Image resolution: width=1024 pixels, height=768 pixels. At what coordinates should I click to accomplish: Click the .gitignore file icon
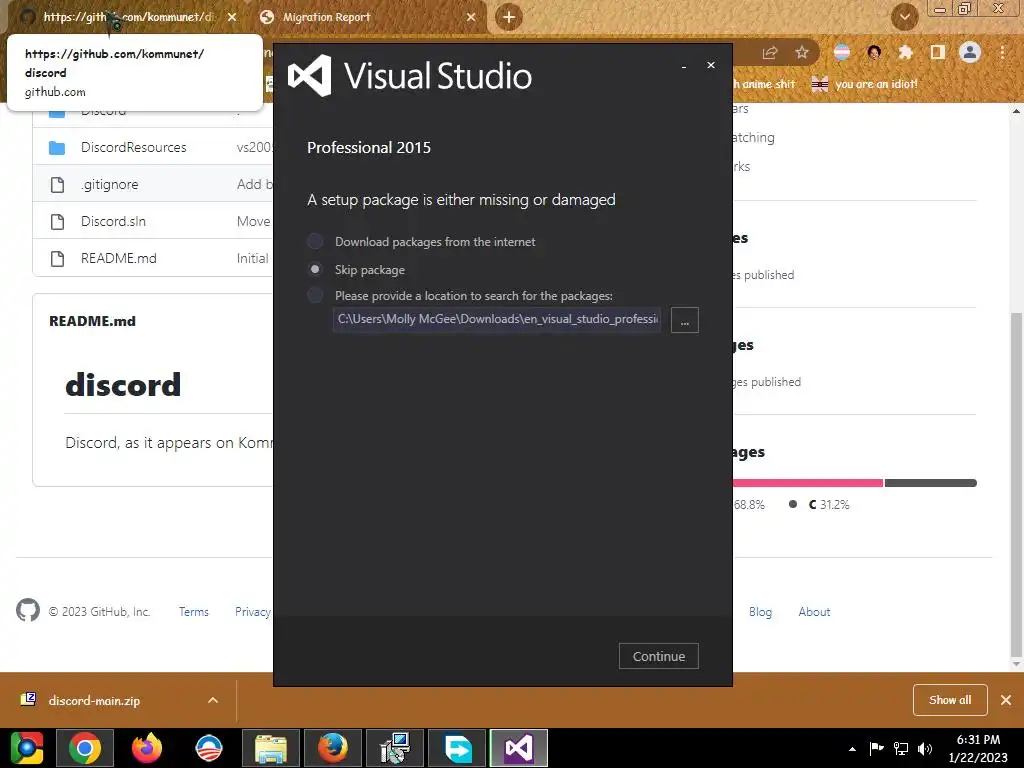(x=57, y=185)
